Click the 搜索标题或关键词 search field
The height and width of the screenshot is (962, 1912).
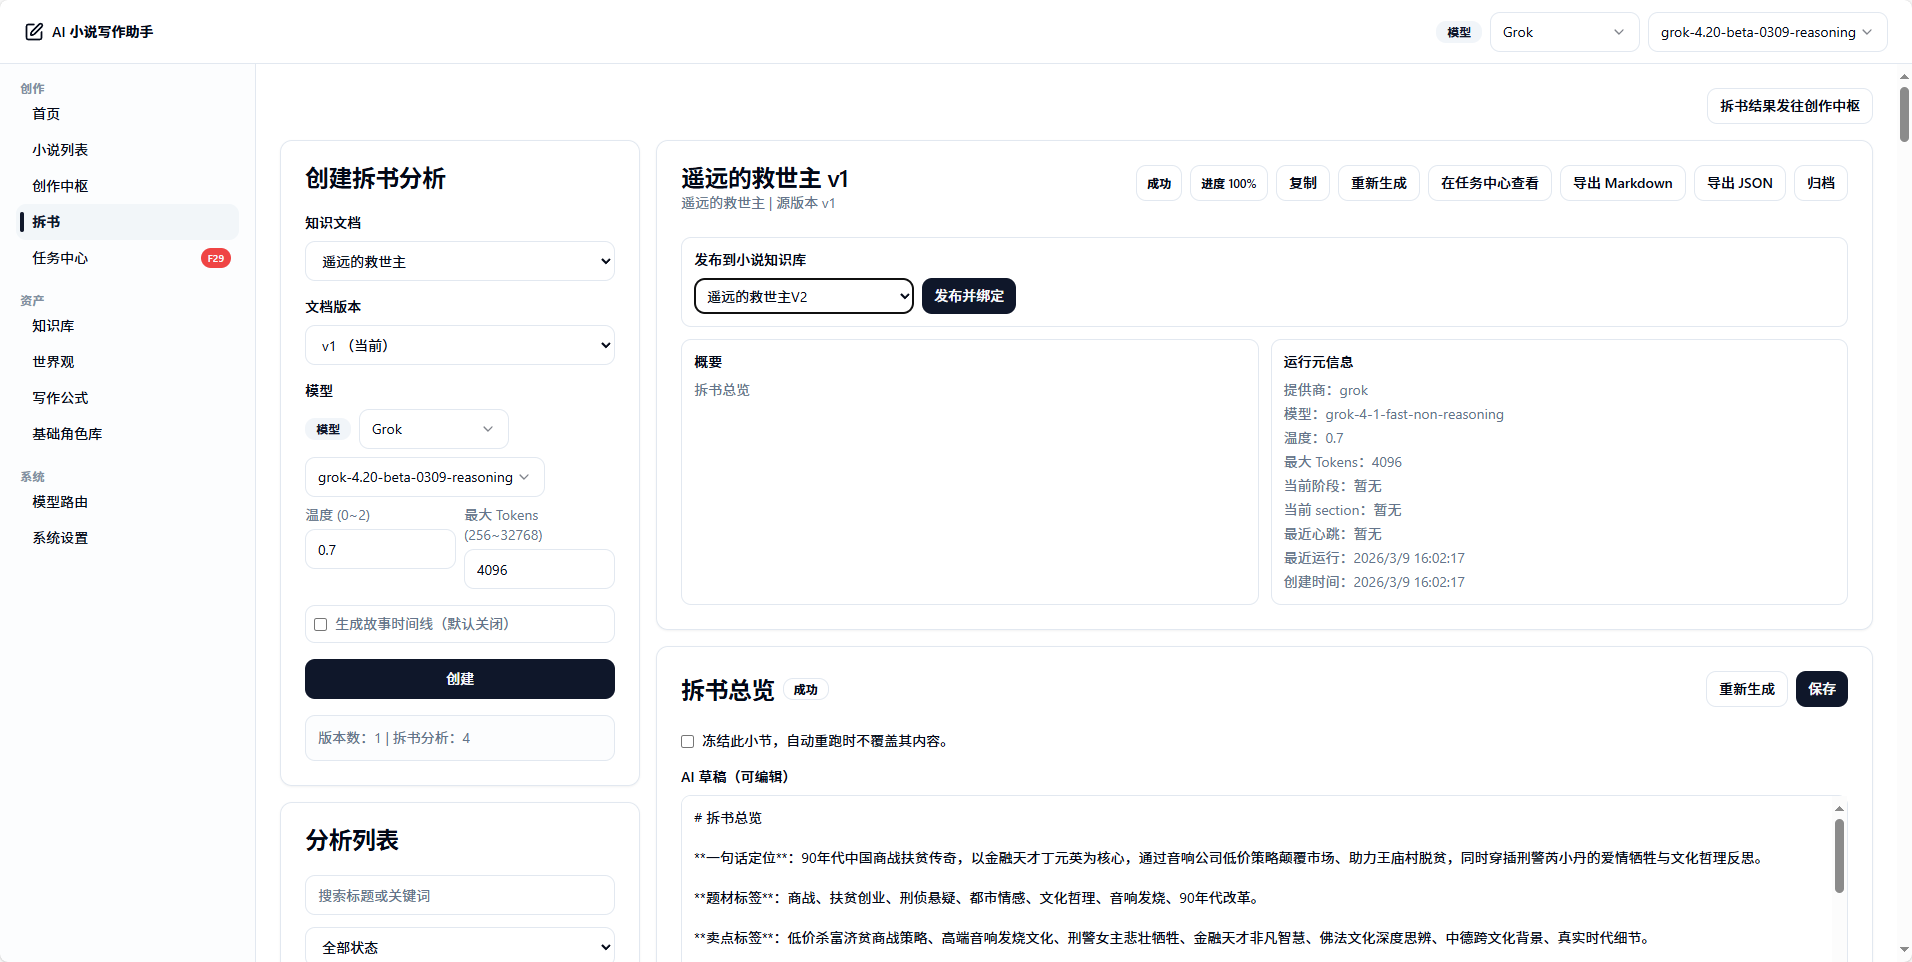point(459,895)
